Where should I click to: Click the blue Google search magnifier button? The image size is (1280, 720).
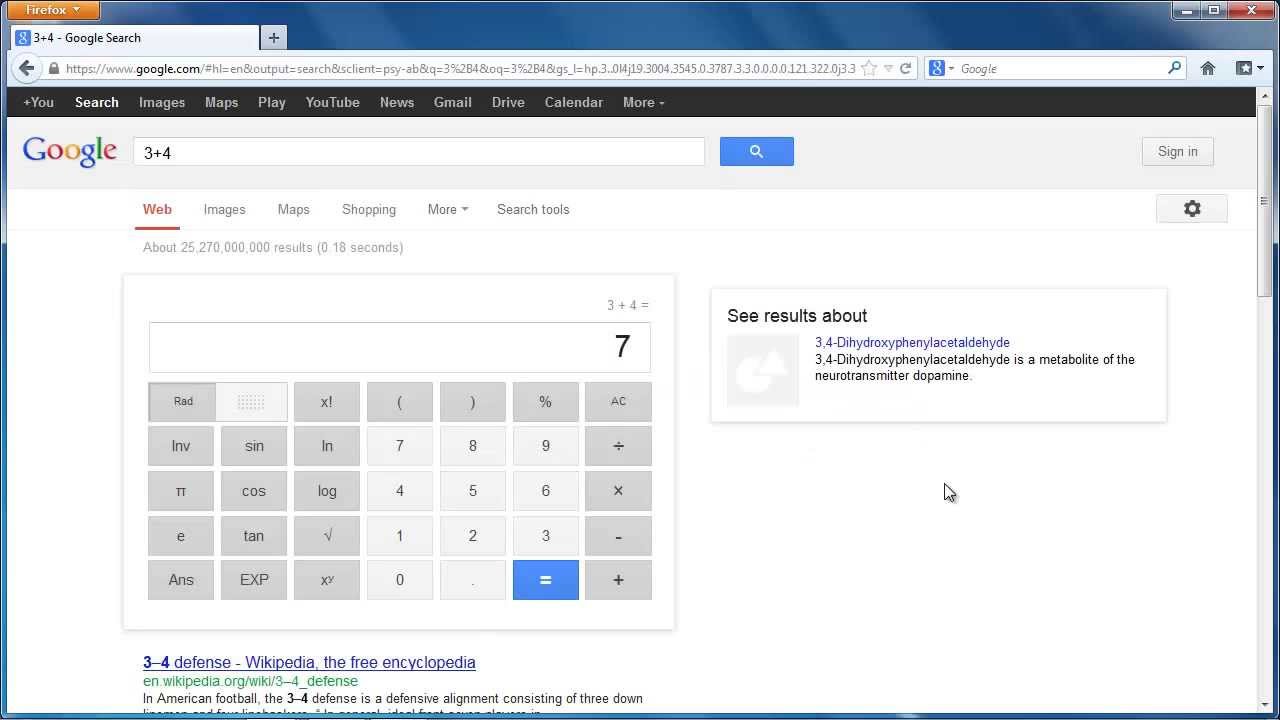tap(756, 151)
